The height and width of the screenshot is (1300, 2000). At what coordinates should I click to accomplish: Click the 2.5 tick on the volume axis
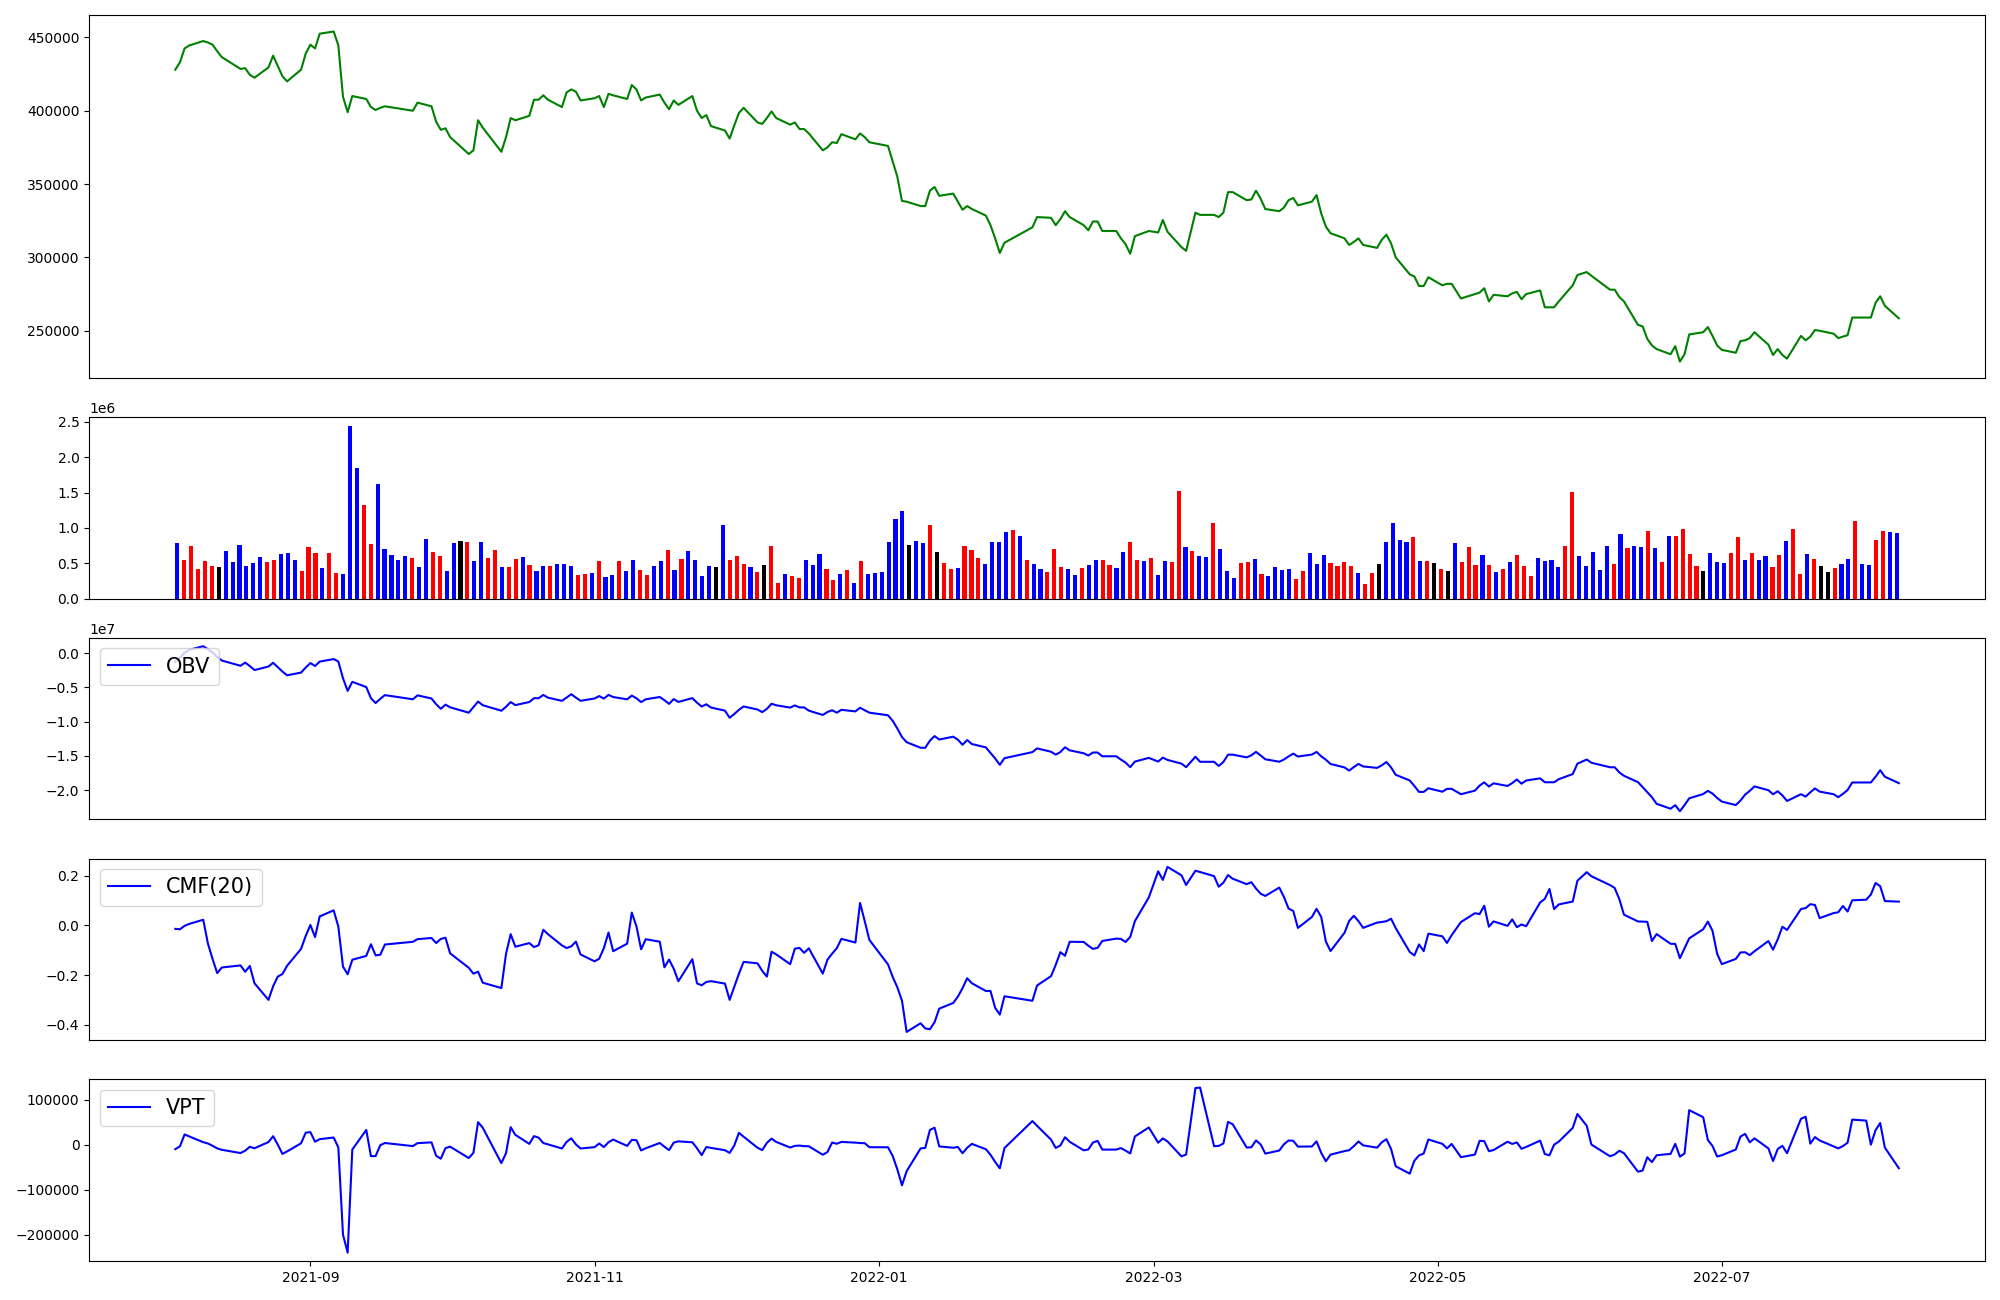[69, 422]
